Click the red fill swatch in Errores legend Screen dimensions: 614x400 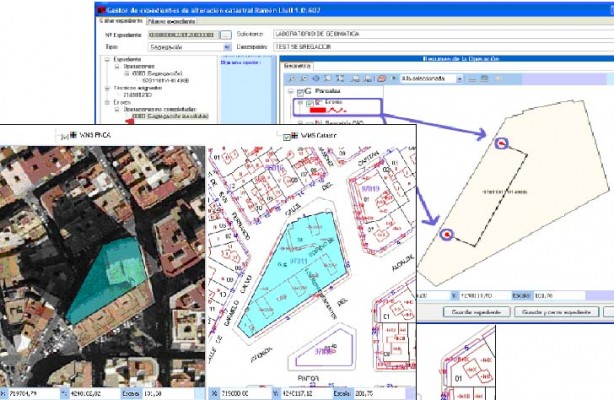tap(318, 110)
